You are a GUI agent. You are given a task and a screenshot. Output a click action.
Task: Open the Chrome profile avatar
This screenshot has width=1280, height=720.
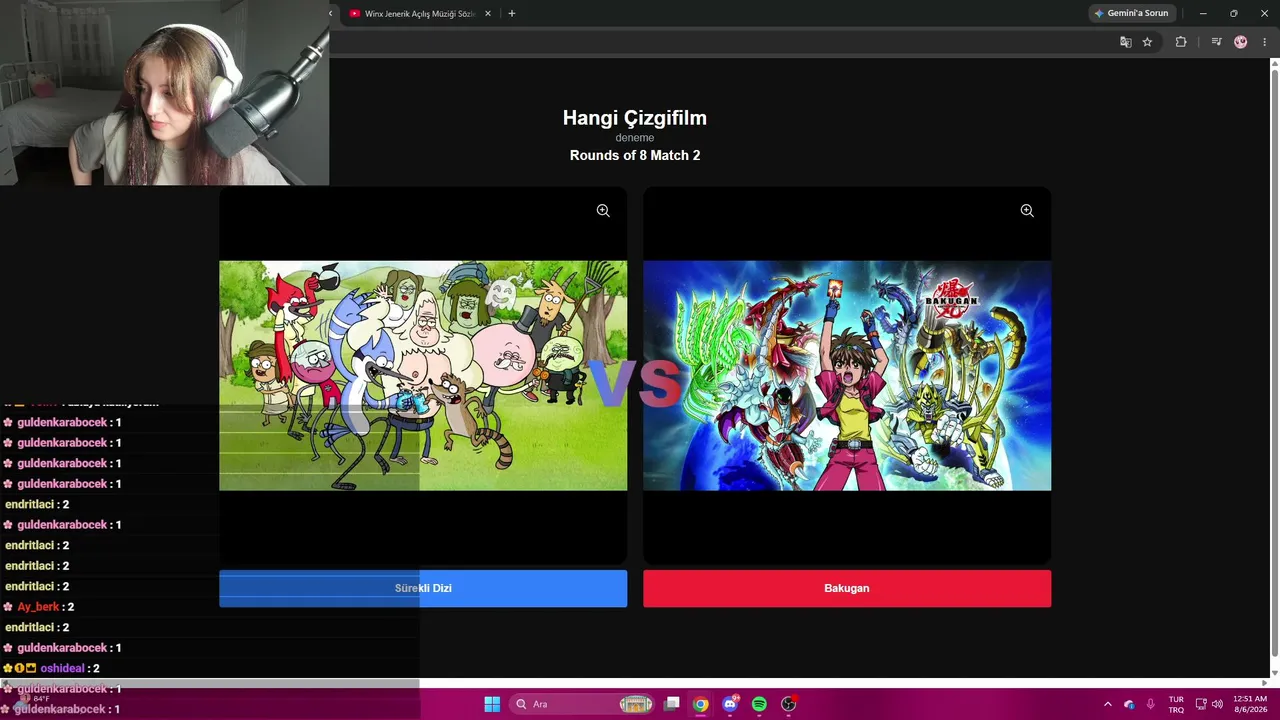point(1241,42)
